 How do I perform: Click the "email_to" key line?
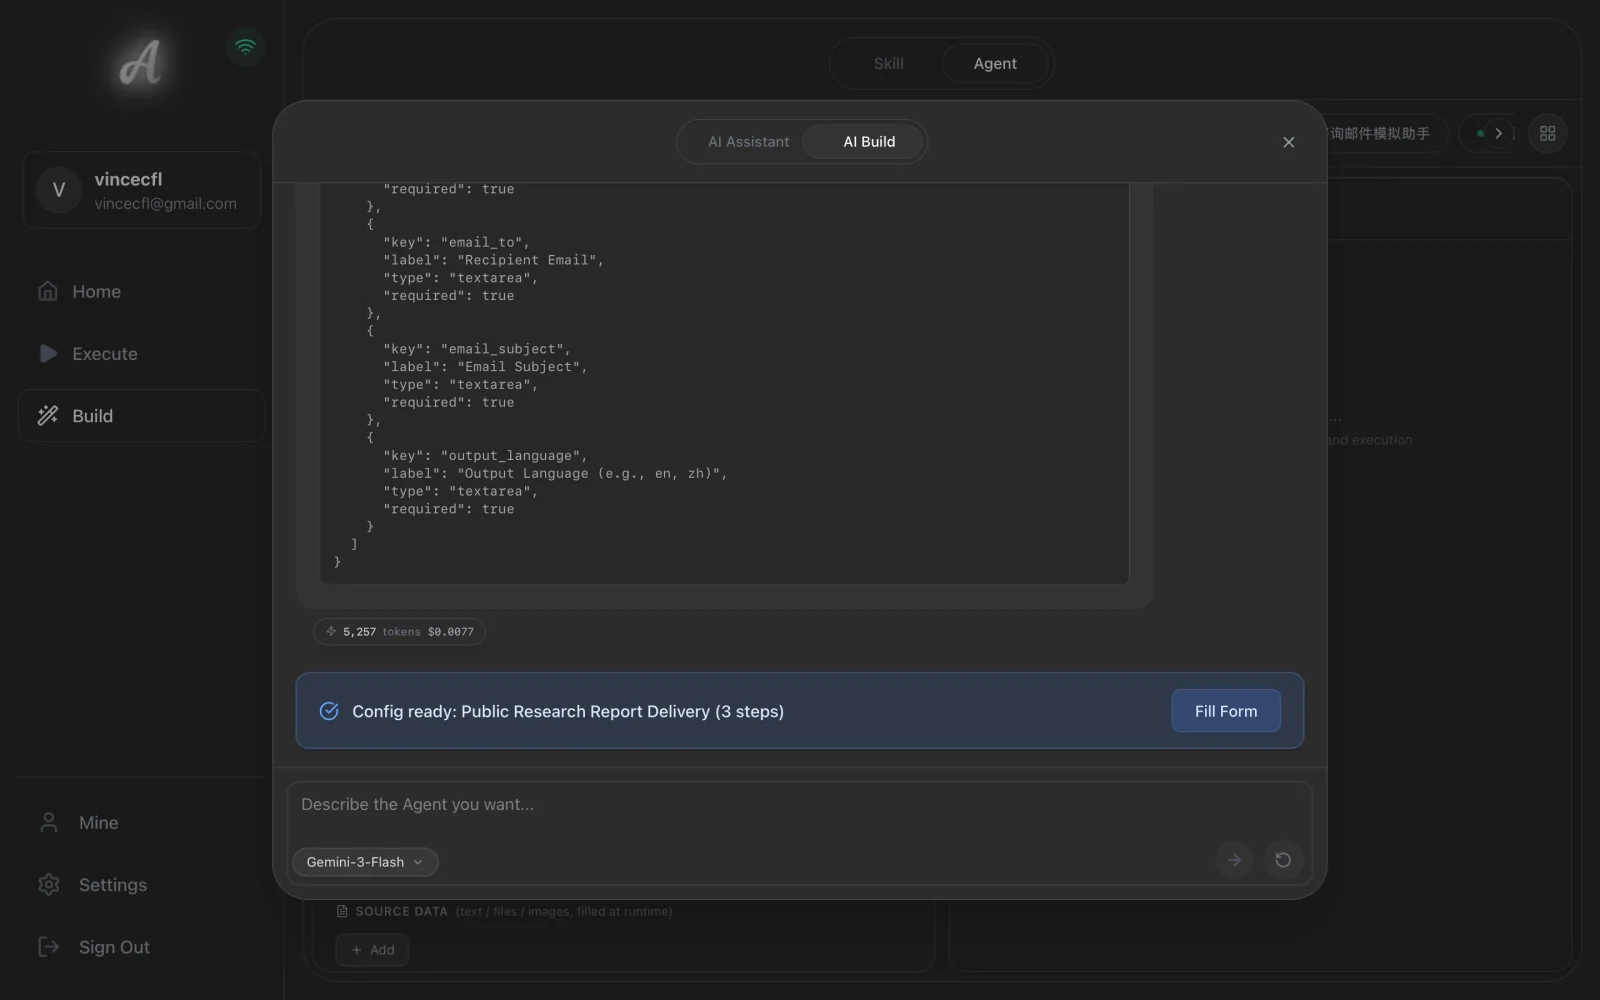(x=456, y=242)
